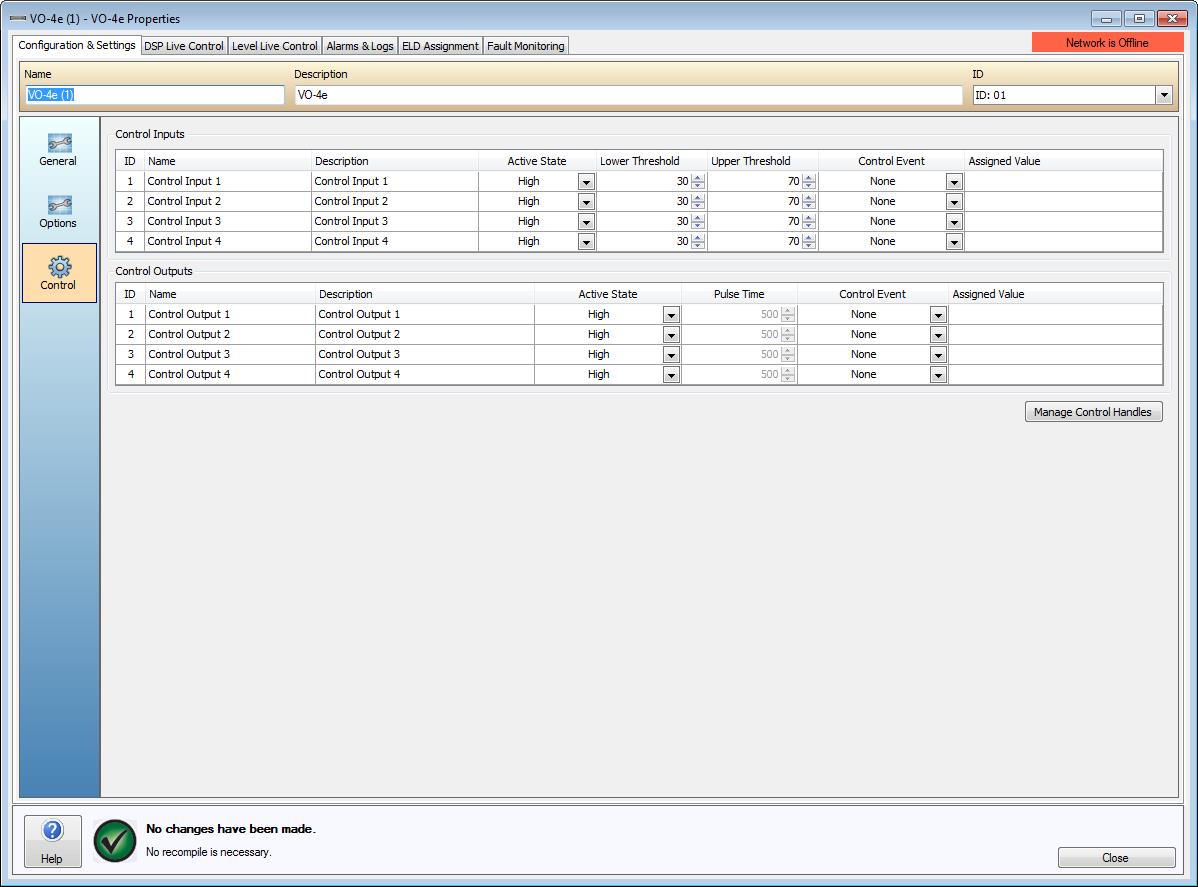This screenshot has height=887, width=1198.
Task: Select the Control Input 3 name cell
Action: (228, 221)
